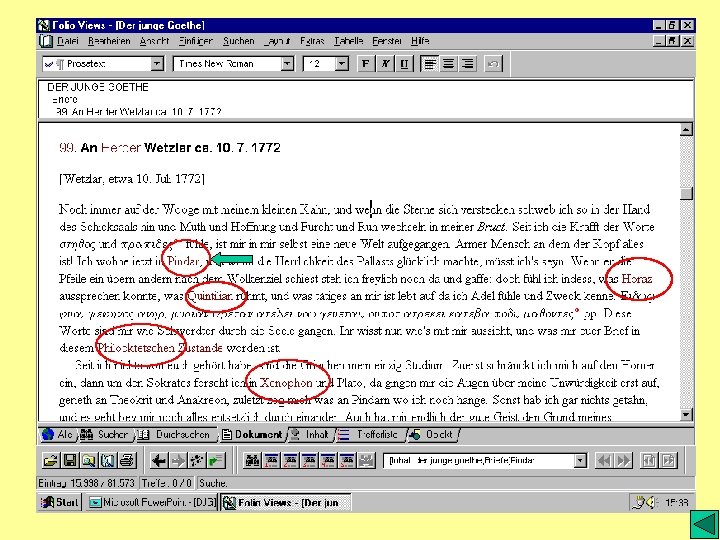Expand the Inhalt path dropdown arrow
The width and height of the screenshot is (720, 540).
coord(580,460)
